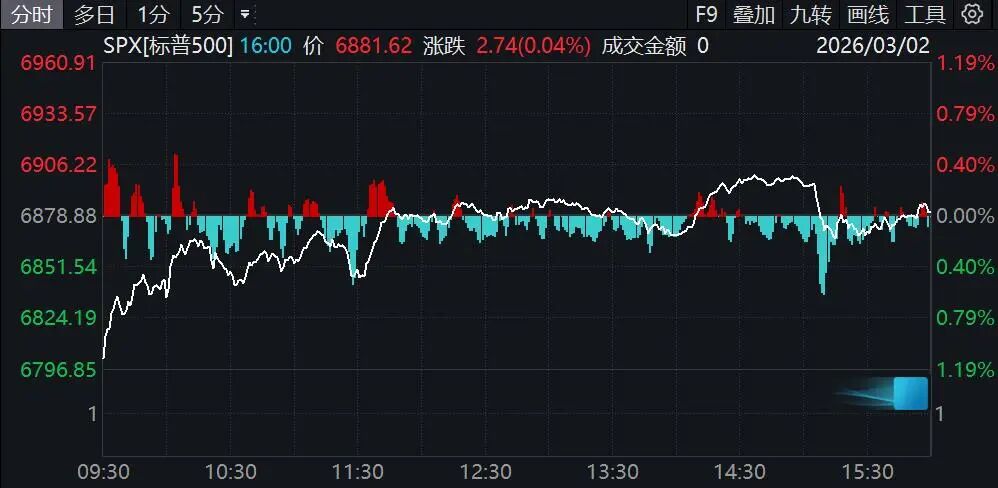Switch to 分时 intraday tab
The height and width of the screenshot is (488, 998).
[32, 14]
